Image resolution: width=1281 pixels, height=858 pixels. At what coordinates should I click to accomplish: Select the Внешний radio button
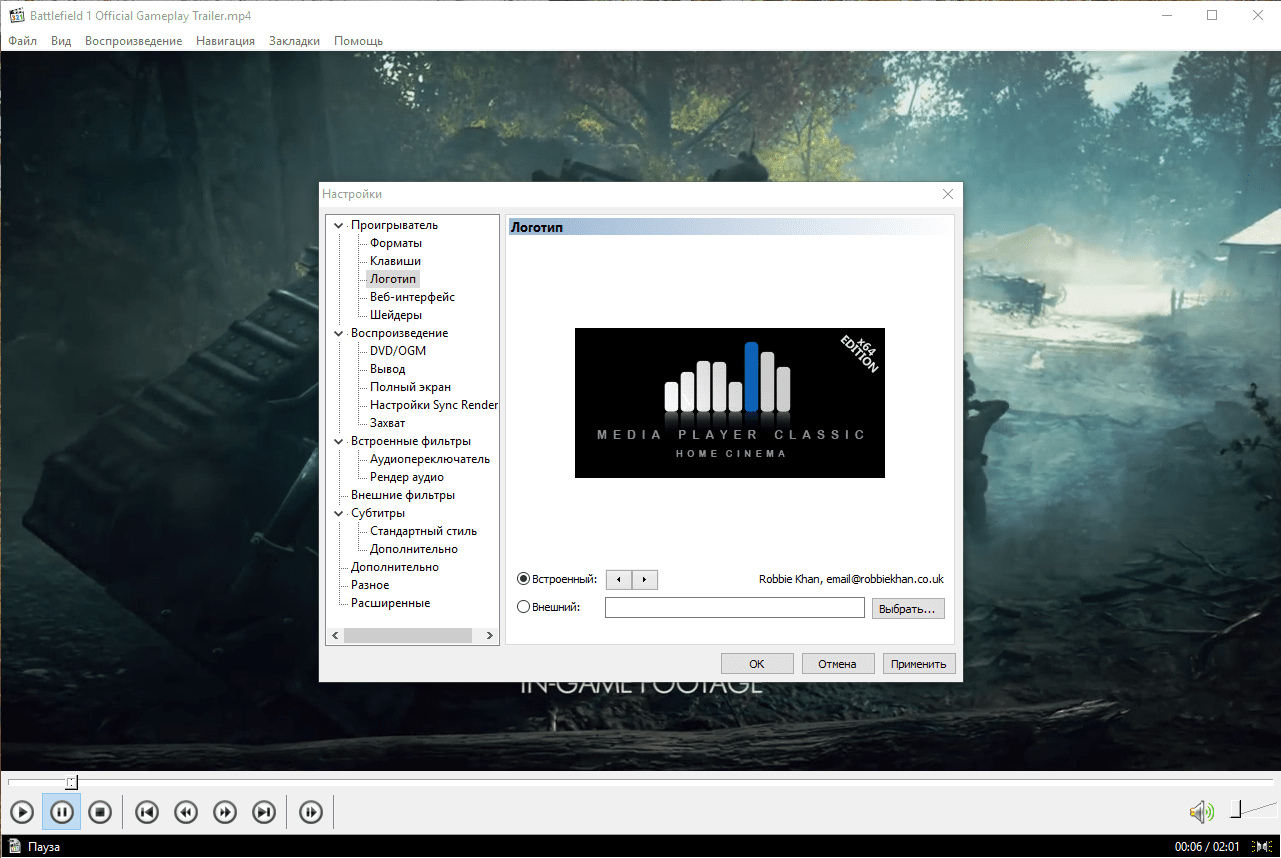pos(524,607)
